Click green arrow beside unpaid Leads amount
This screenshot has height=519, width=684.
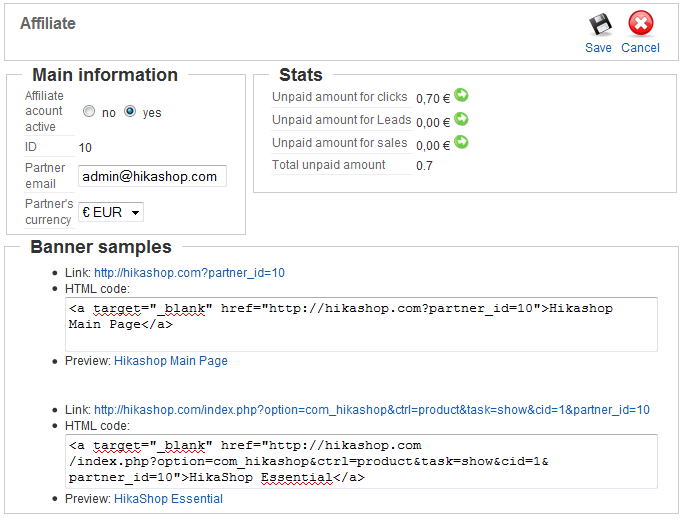coord(461,119)
